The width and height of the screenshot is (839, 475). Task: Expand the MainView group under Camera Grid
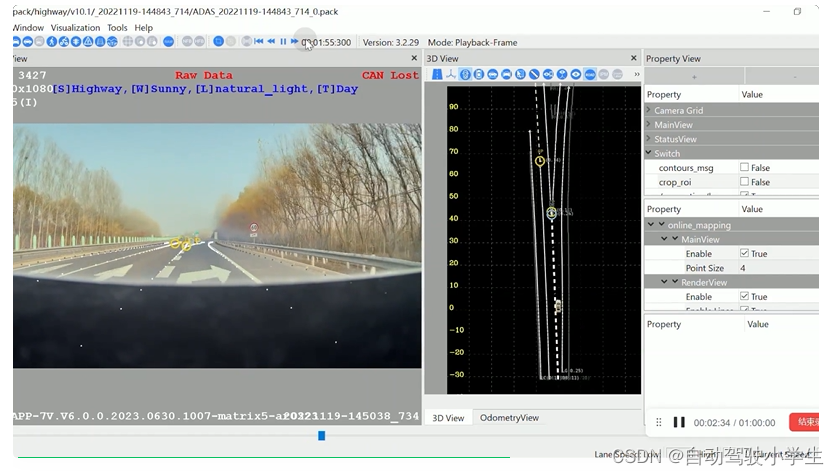point(649,124)
